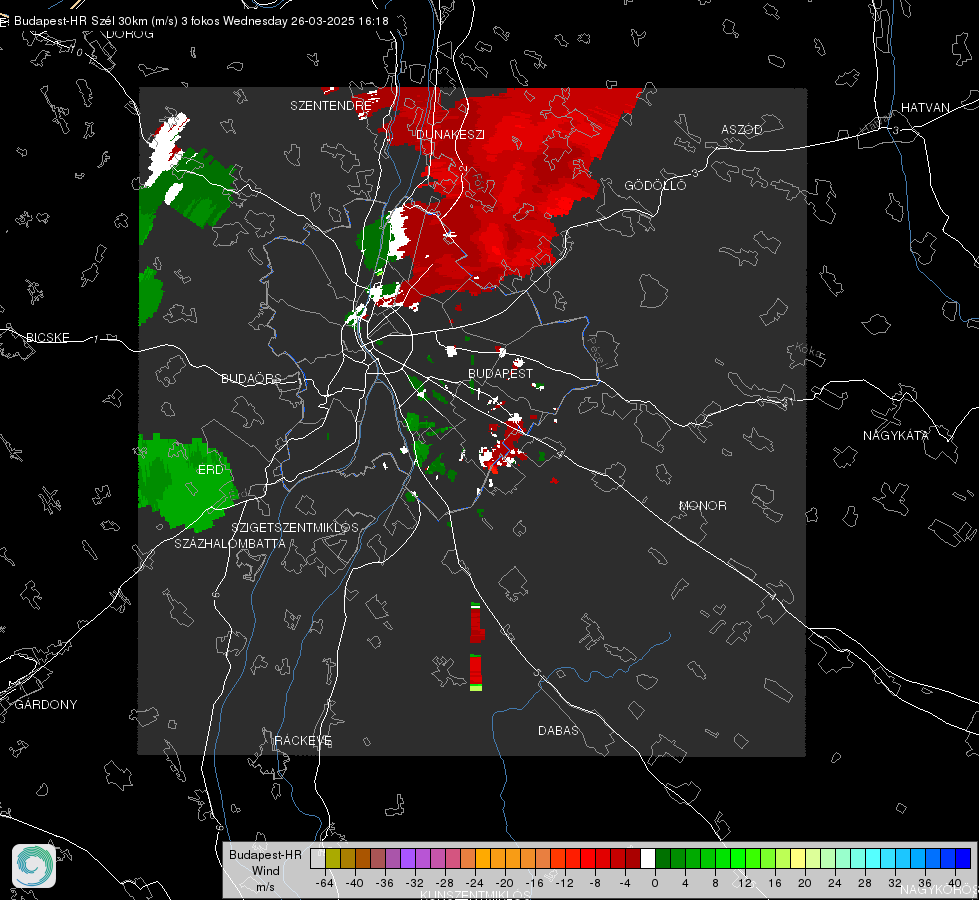
Task: Select the darkest blue last legend swatch
Action: pos(963,859)
